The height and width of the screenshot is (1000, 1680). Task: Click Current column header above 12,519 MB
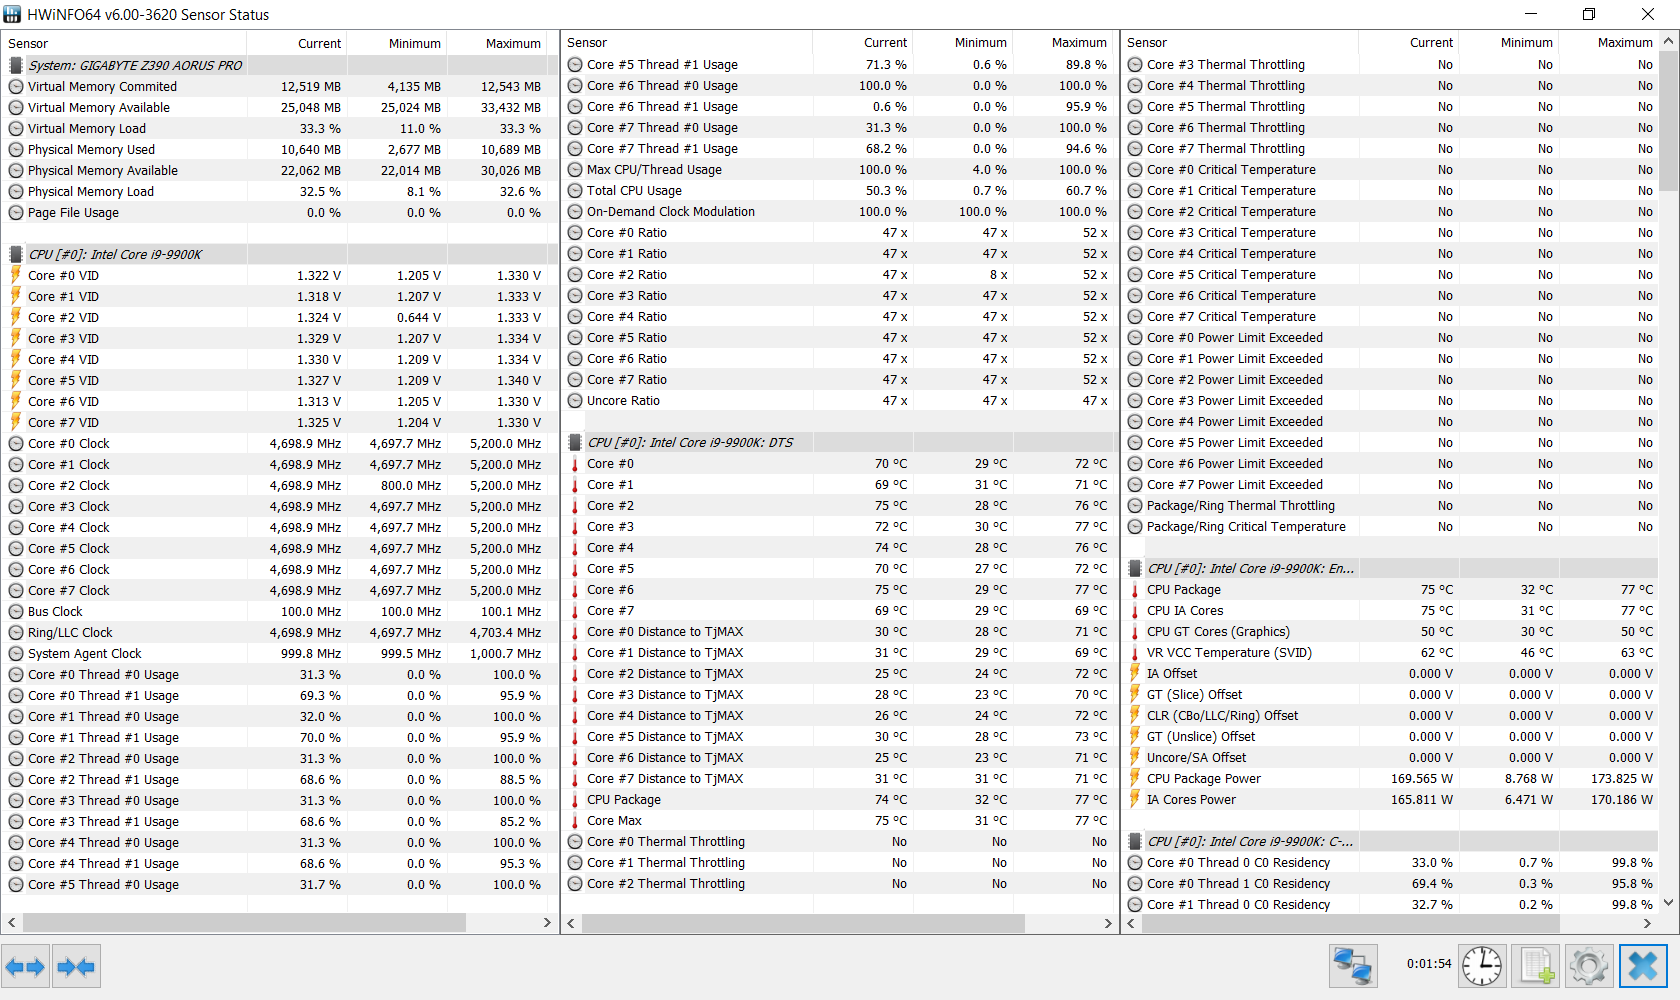(x=319, y=43)
